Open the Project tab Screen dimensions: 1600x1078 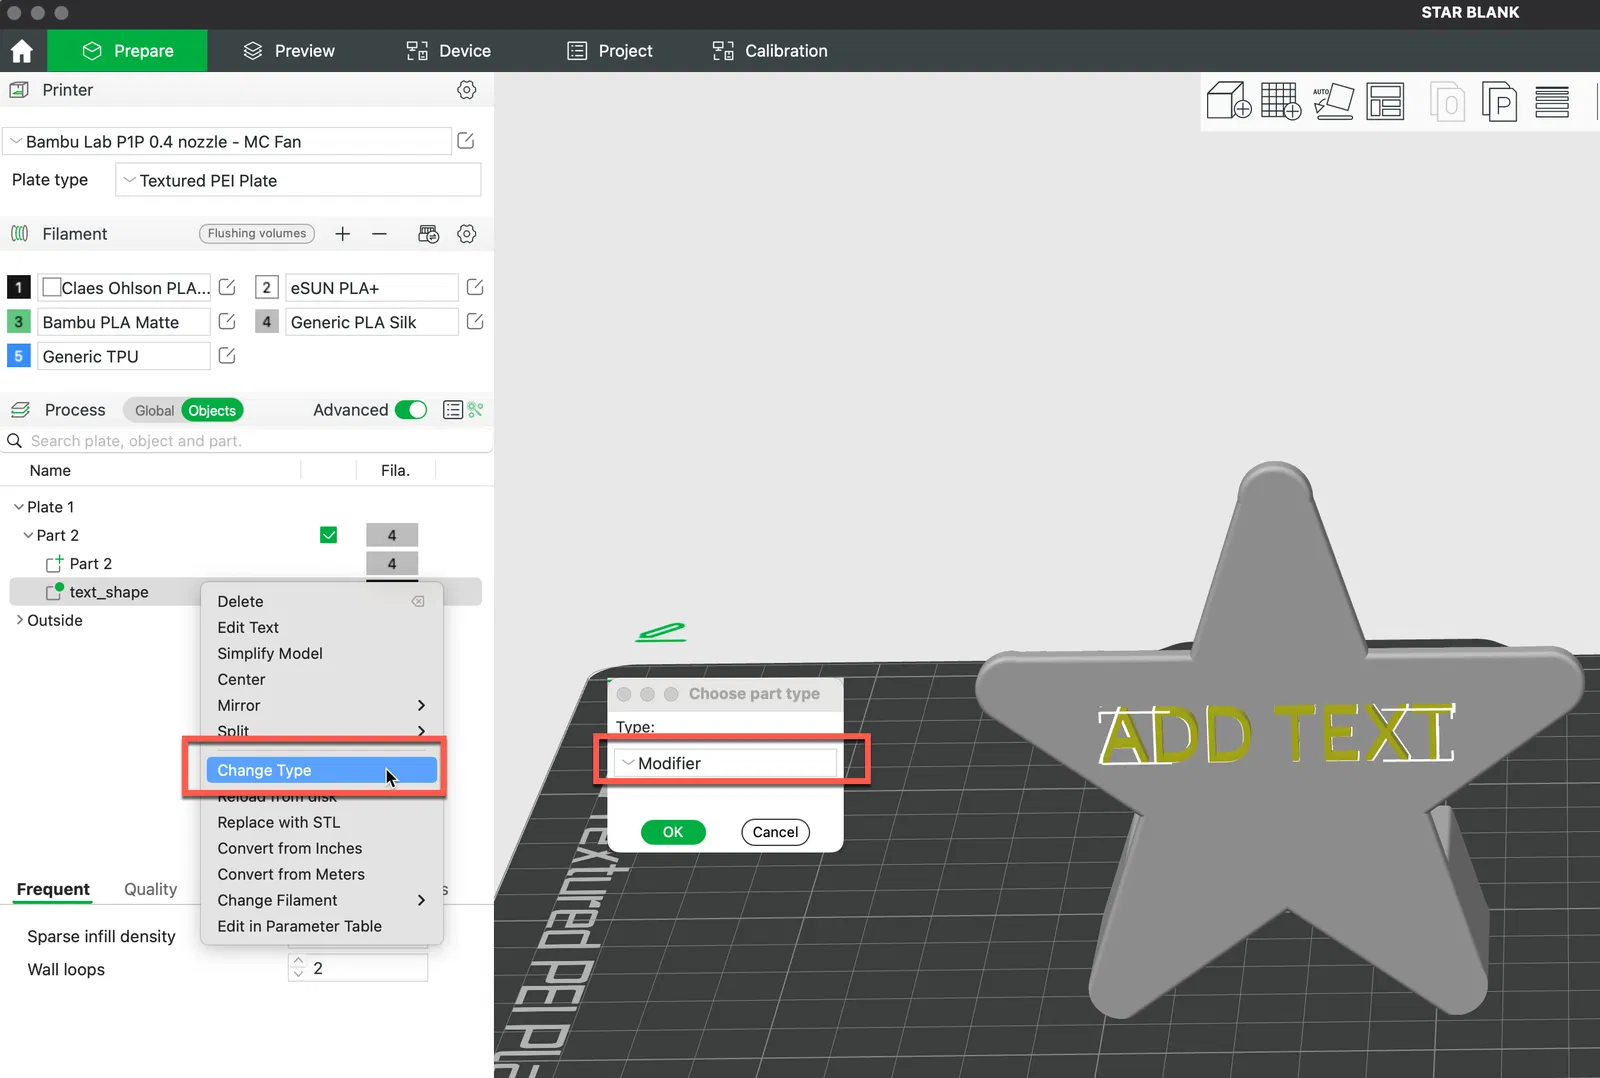(609, 51)
